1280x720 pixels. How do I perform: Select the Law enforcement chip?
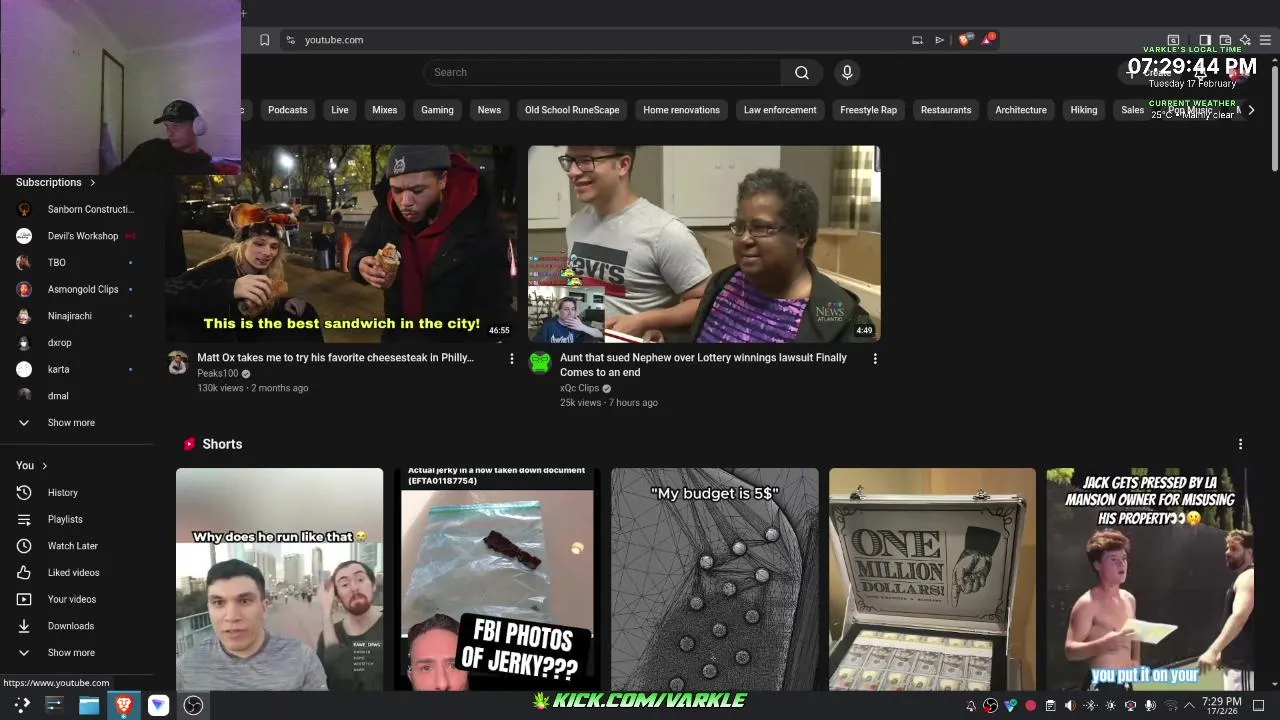click(x=780, y=110)
